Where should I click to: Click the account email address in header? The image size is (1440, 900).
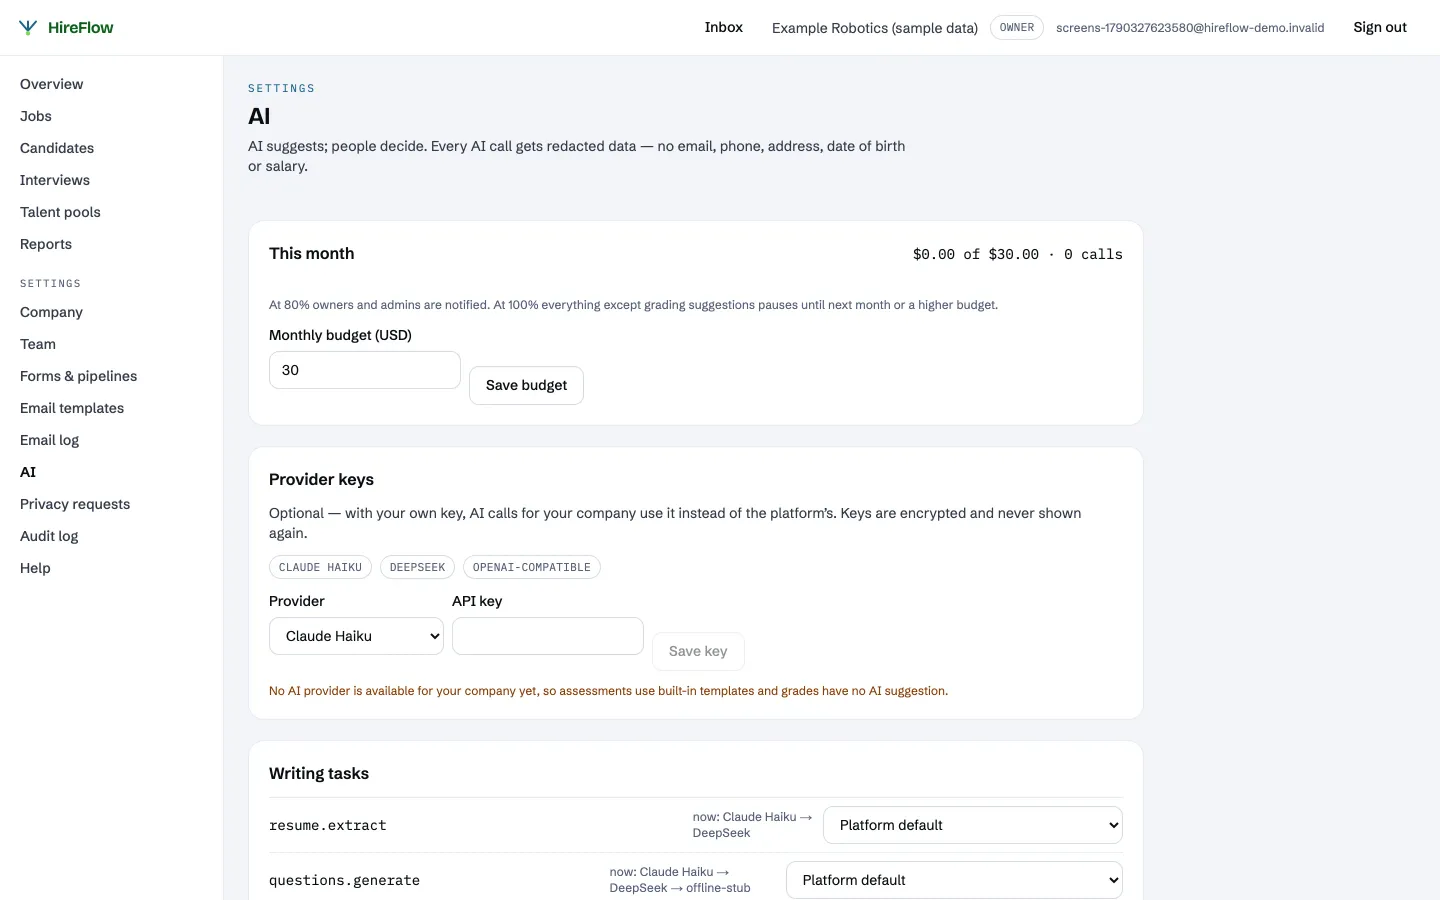click(1190, 28)
